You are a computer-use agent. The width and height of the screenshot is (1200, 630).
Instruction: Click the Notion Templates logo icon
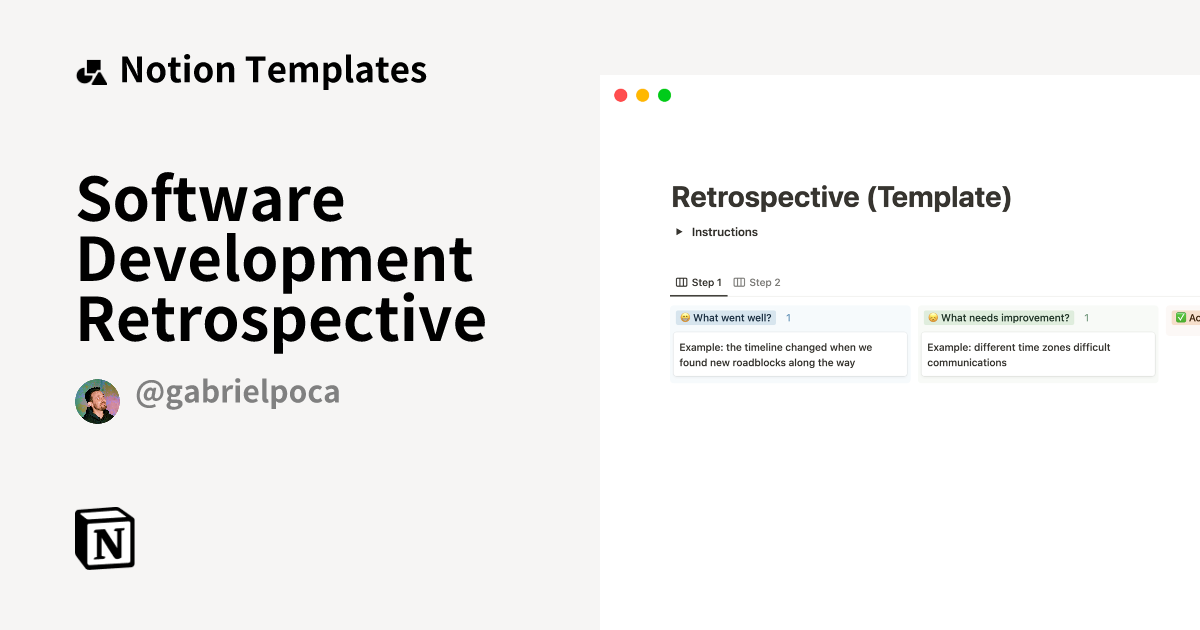[x=92, y=69]
